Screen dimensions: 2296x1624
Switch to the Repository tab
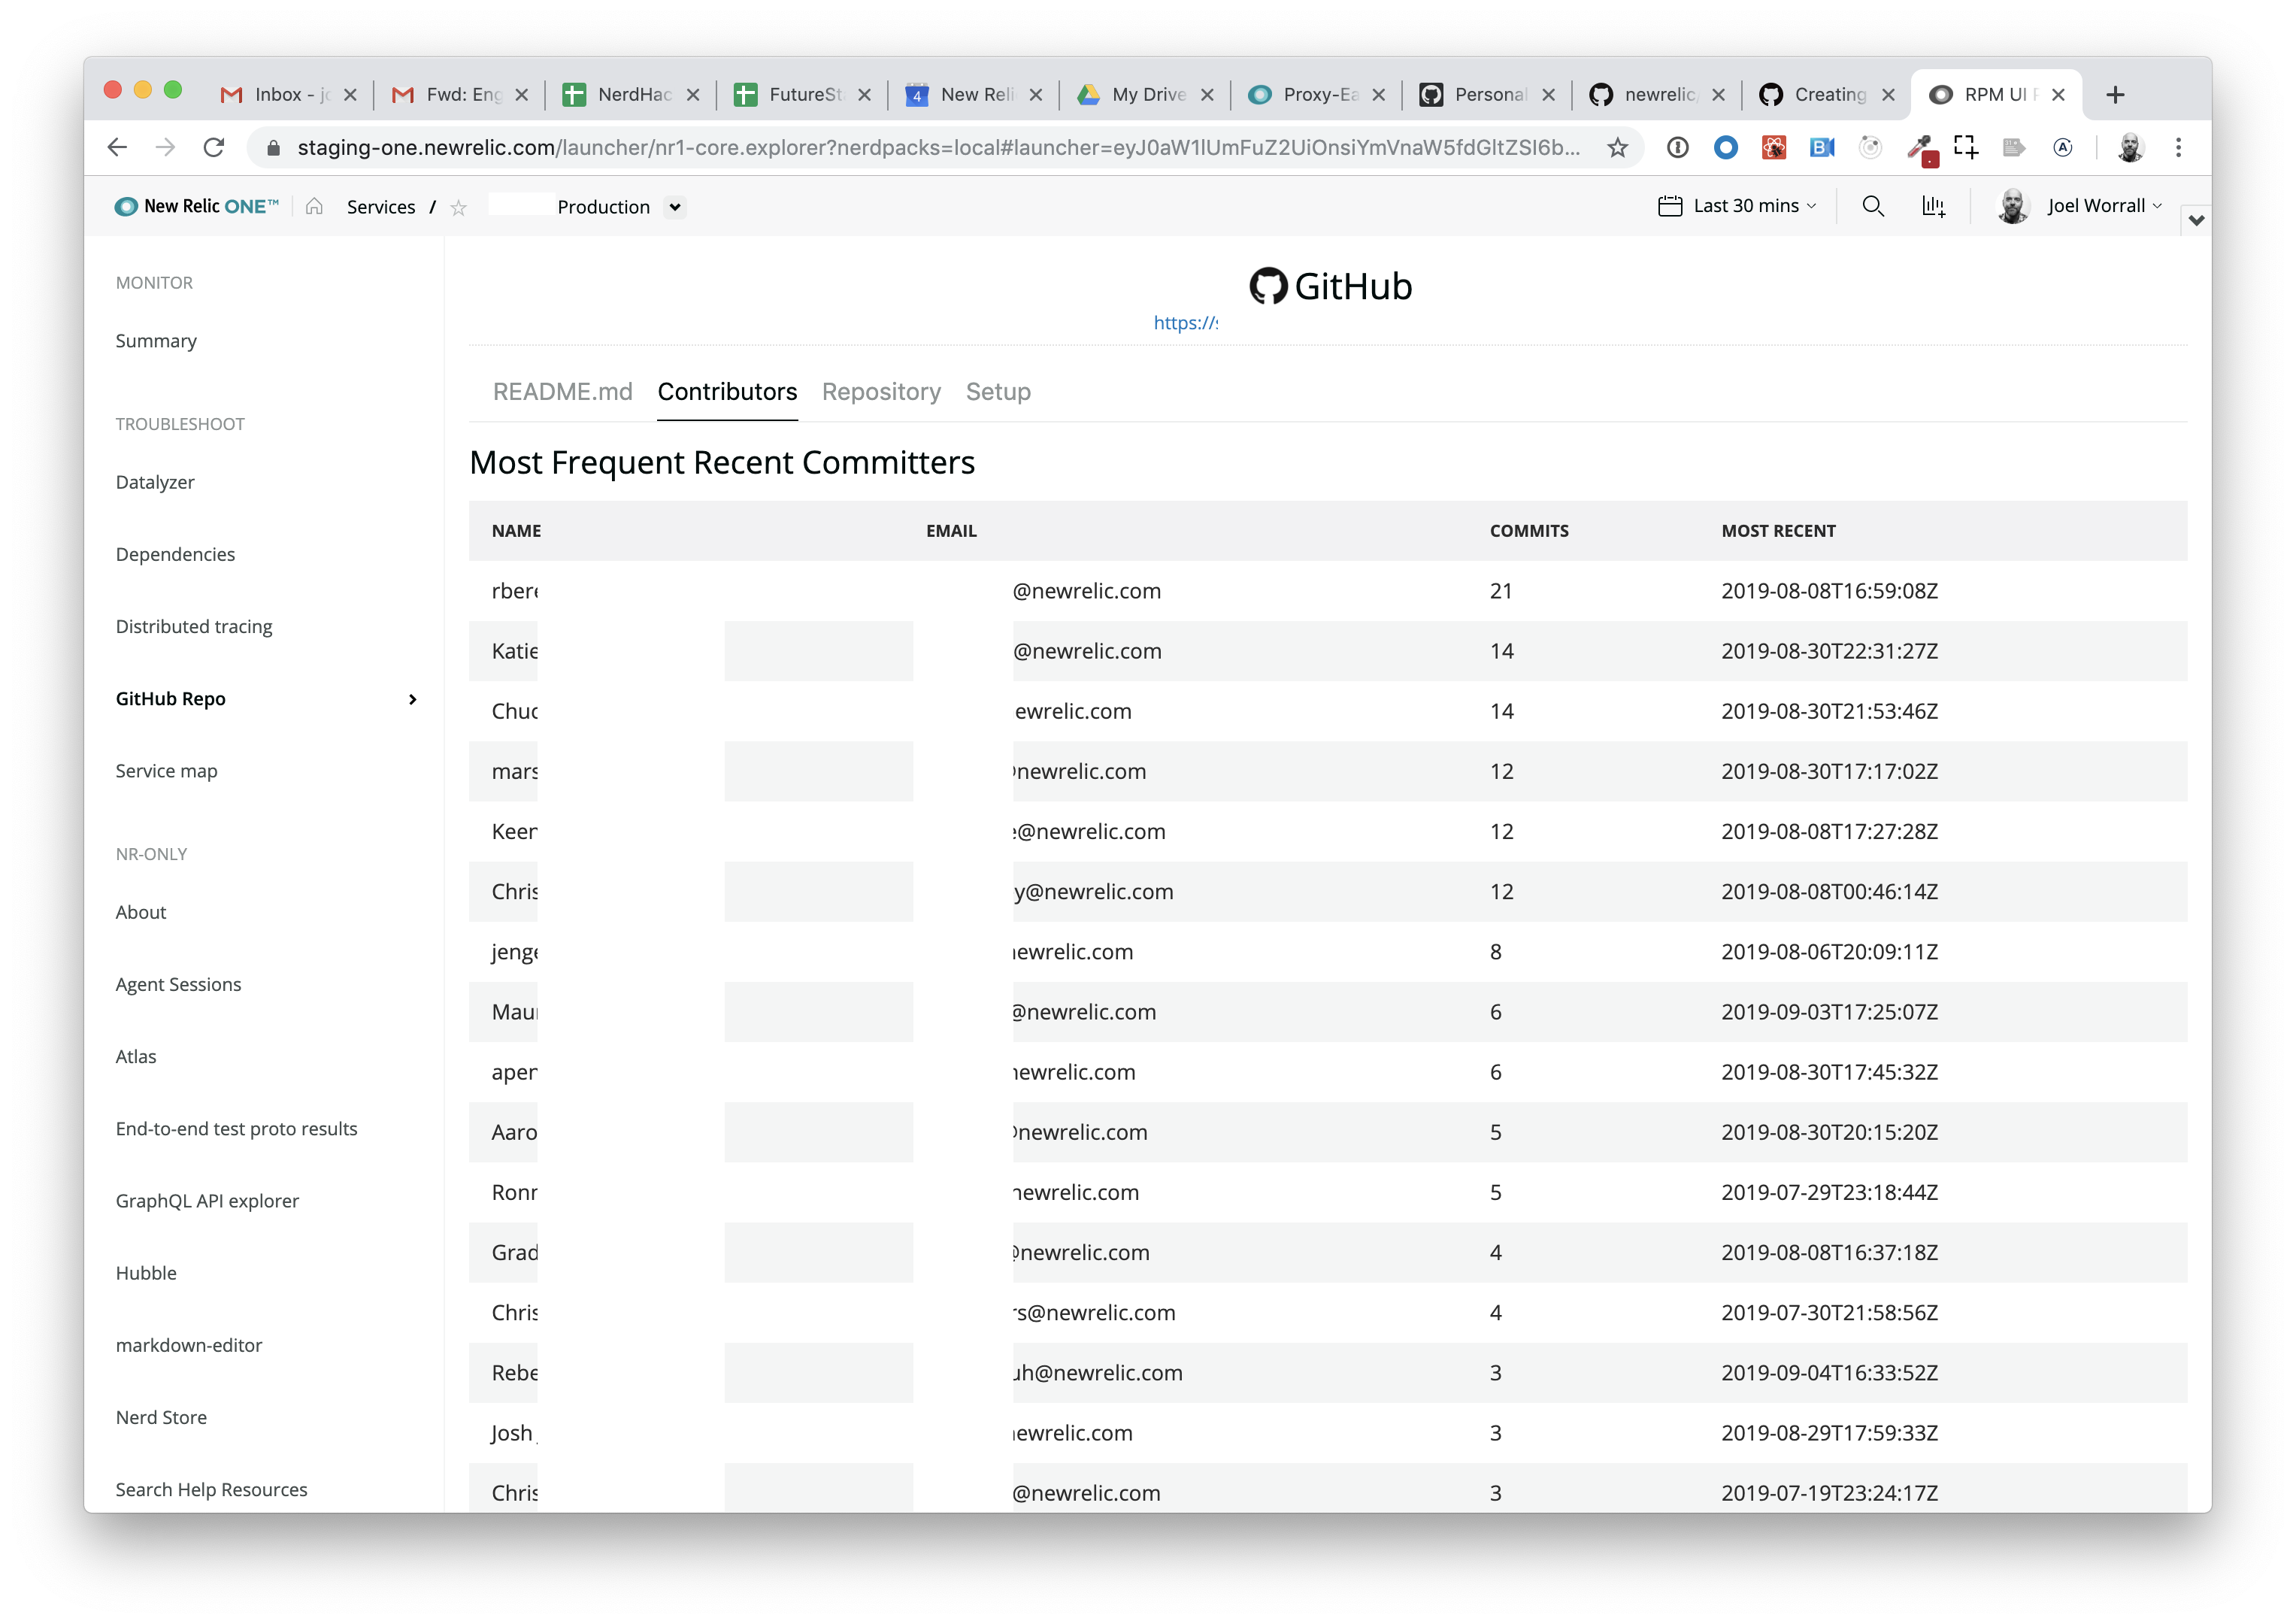pos(881,392)
